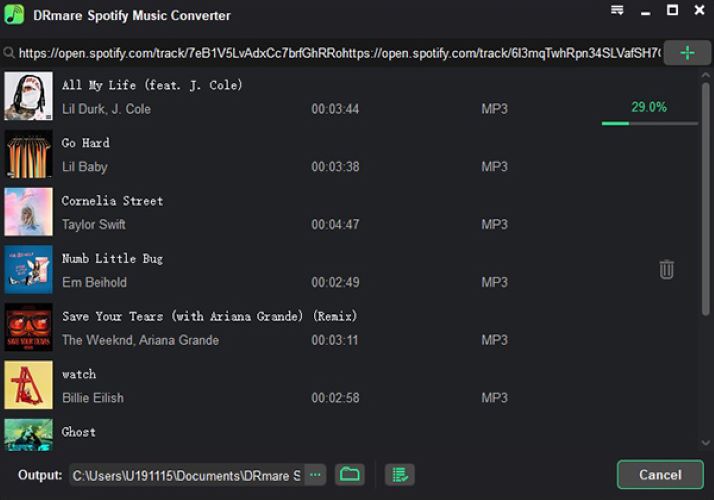
Task: Click the magnifier icon beside the URL
Action: [9, 54]
